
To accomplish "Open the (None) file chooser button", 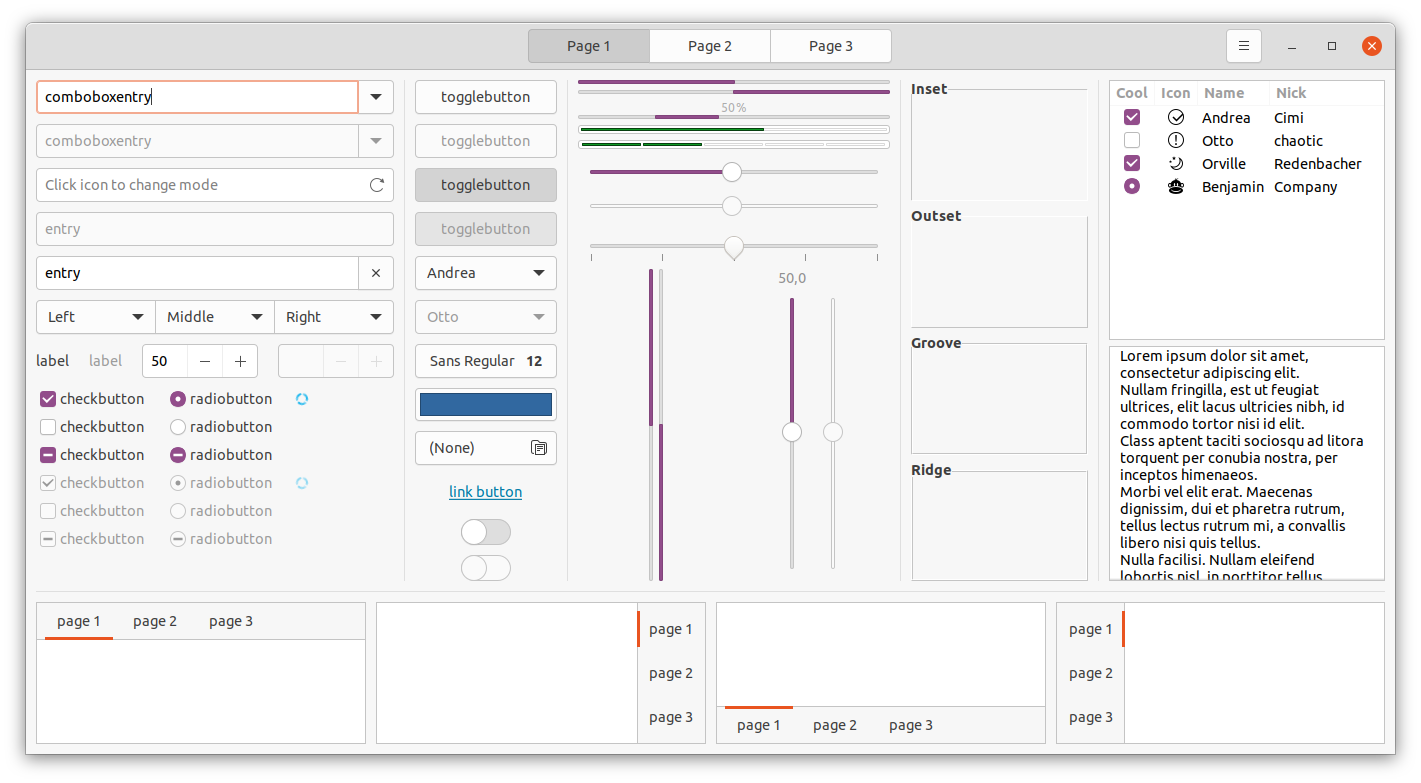I will pyautogui.click(x=486, y=448).
